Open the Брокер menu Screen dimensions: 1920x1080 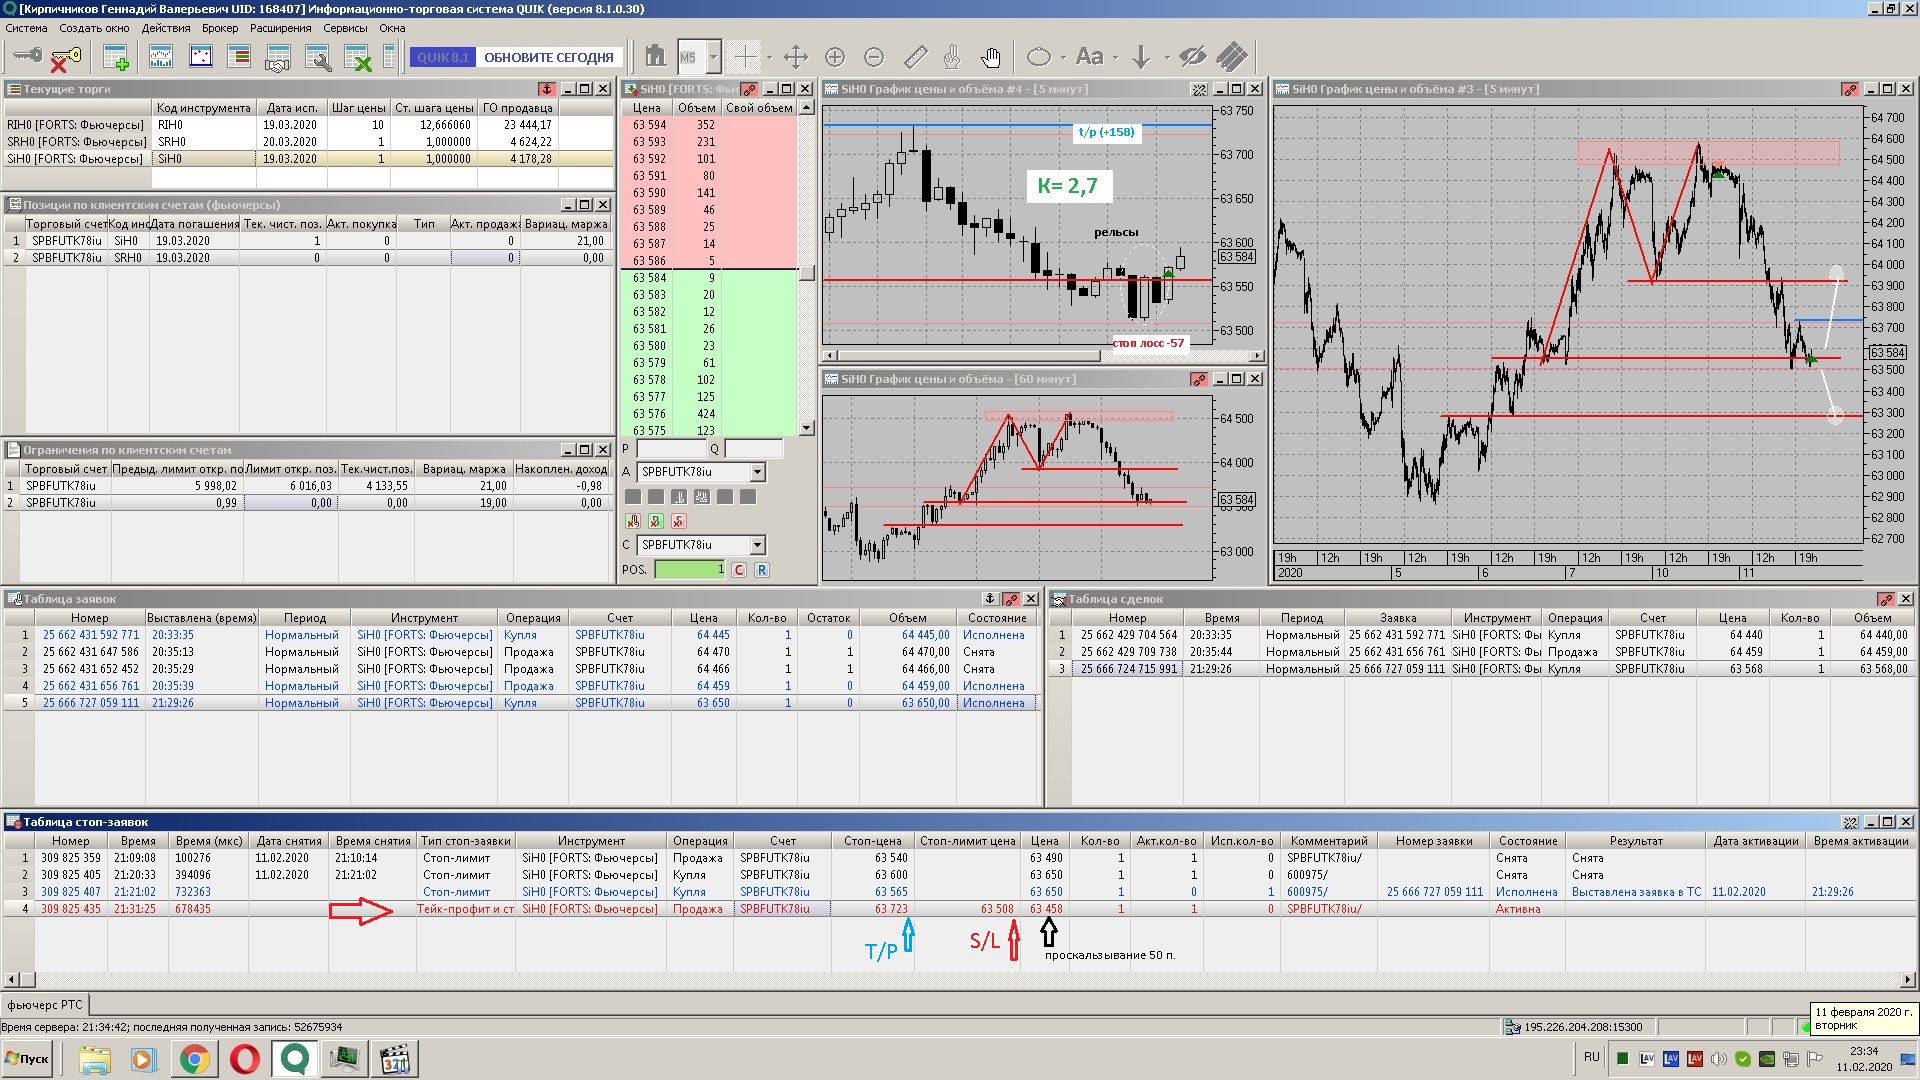coord(219,28)
